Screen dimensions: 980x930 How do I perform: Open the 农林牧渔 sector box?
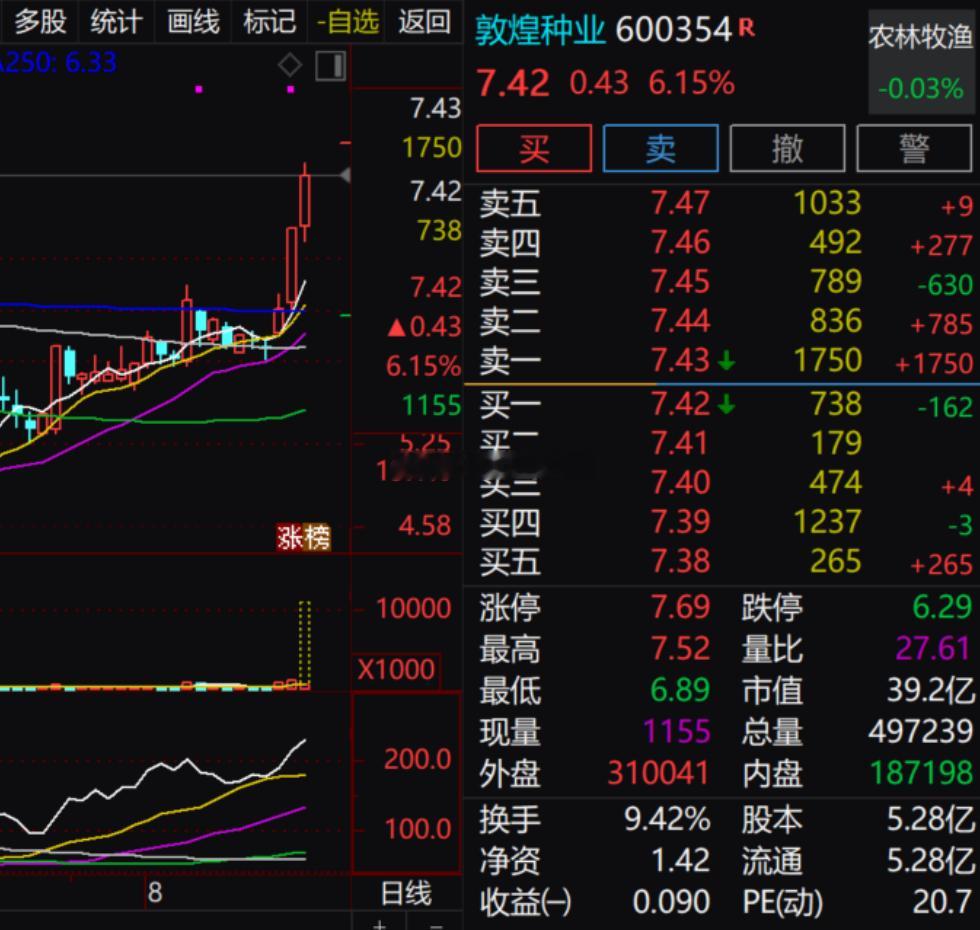(921, 62)
